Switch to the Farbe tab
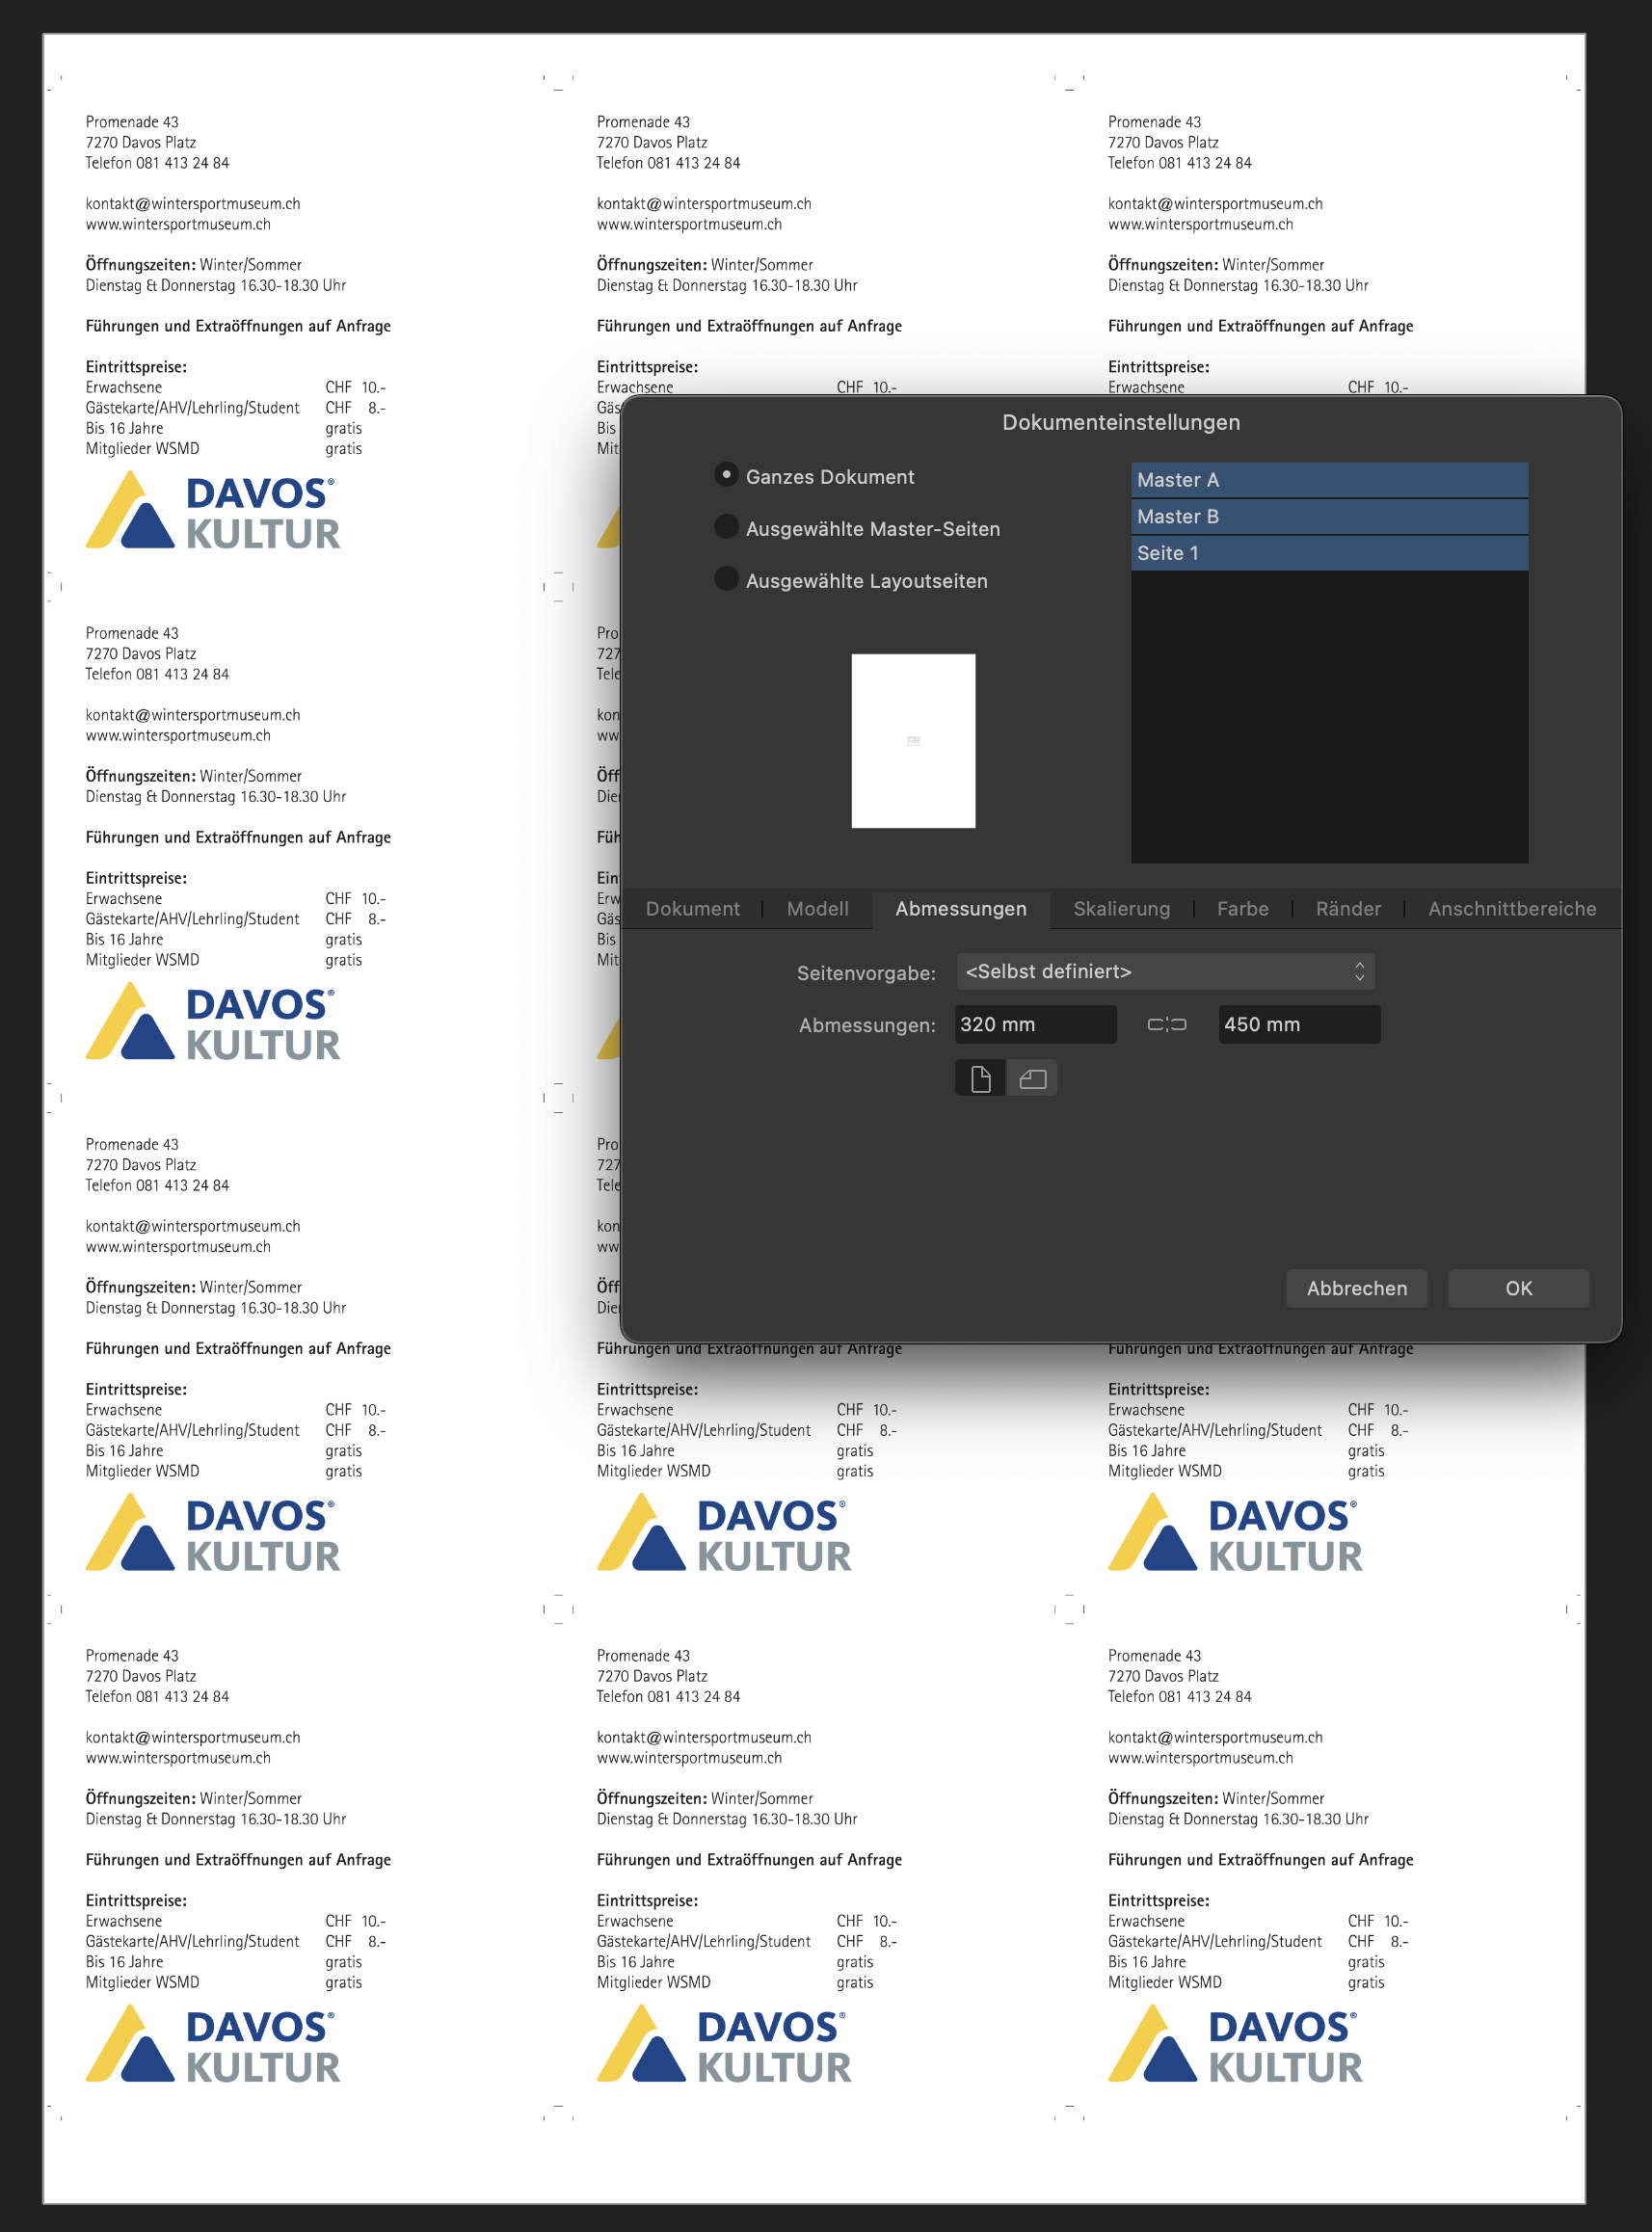The width and height of the screenshot is (1652, 2232). click(1242, 909)
